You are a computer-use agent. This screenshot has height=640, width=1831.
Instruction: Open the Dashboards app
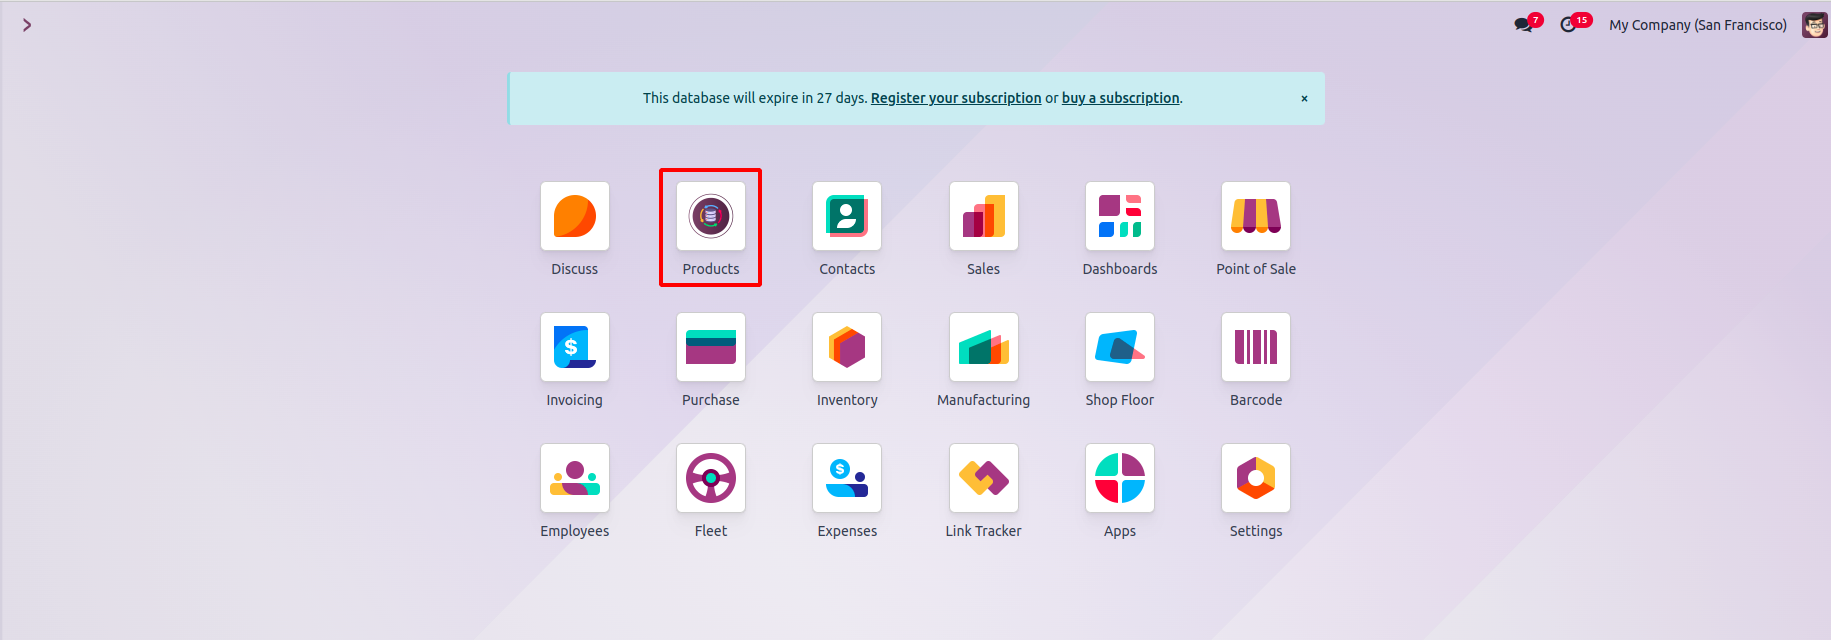click(1120, 216)
